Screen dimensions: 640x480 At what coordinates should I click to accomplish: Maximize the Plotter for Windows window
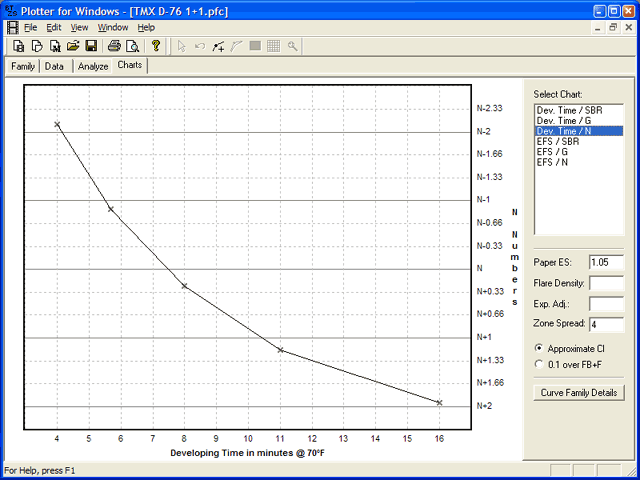[x=614, y=11]
